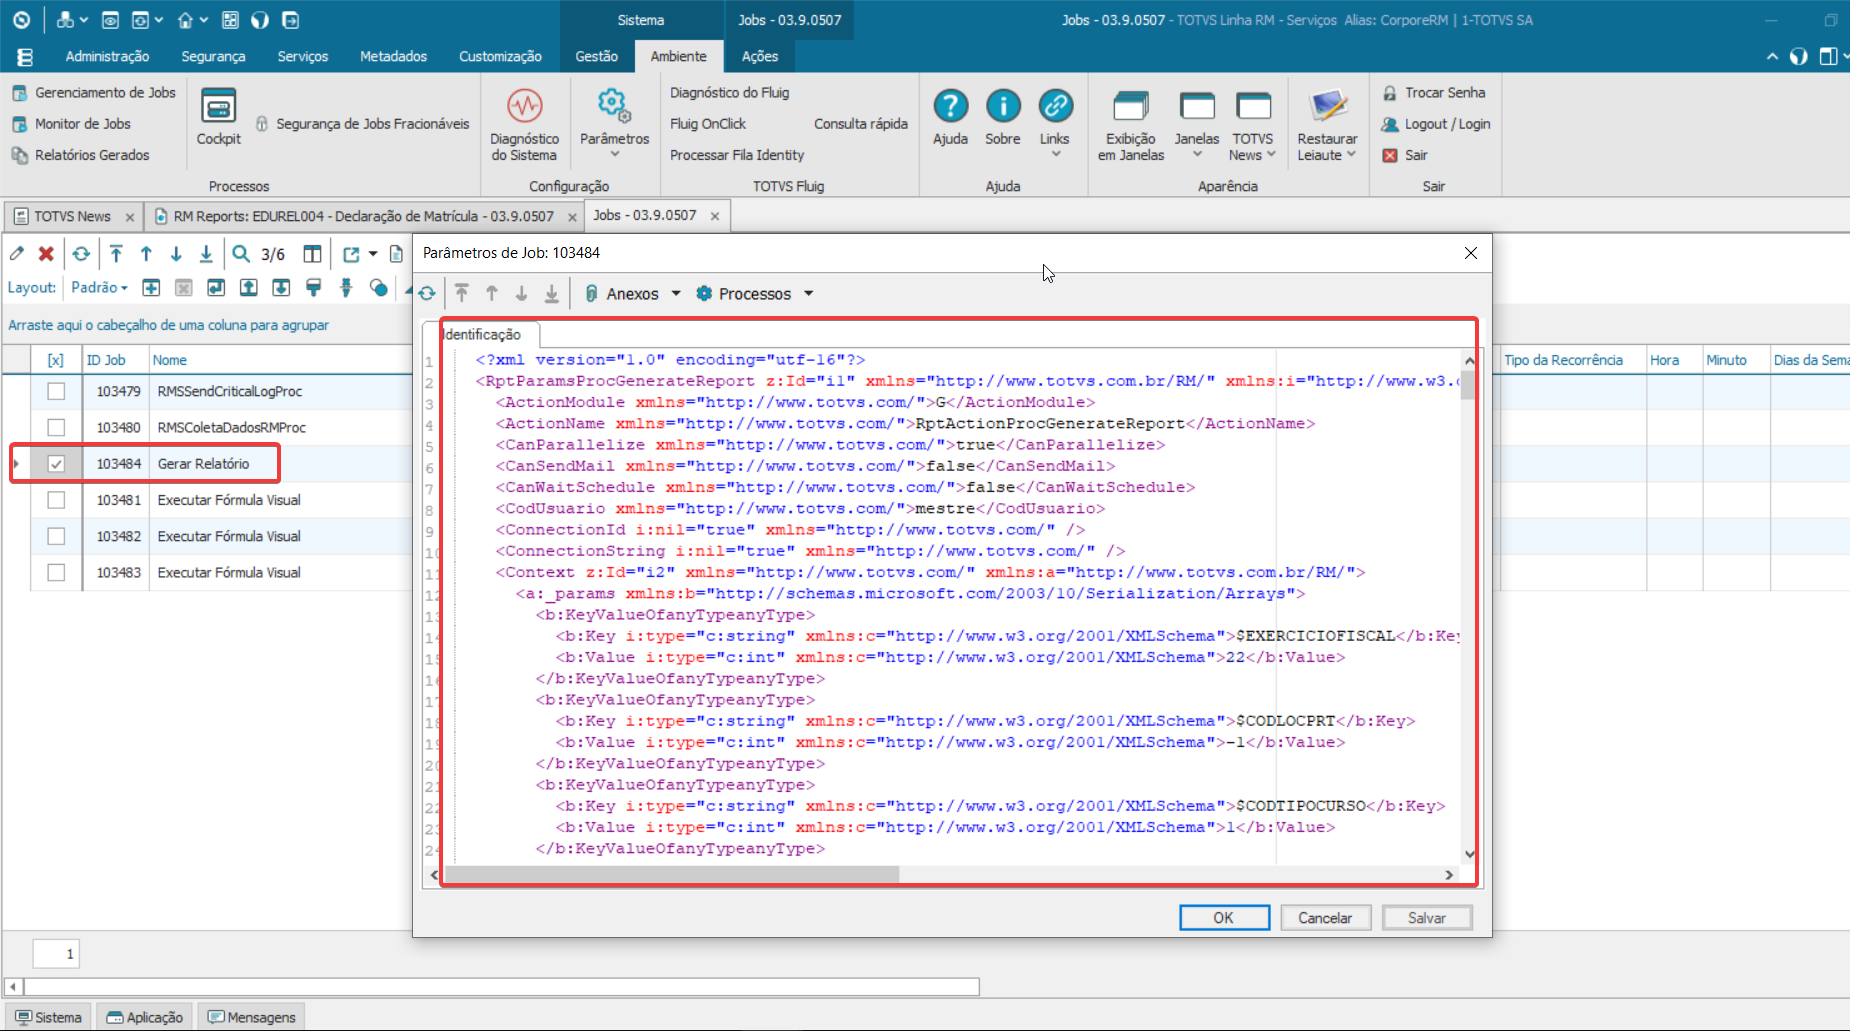Open Diagnóstico do Fluig
The width and height of the screenshot is (1850, 1031).
pos(729,92)
